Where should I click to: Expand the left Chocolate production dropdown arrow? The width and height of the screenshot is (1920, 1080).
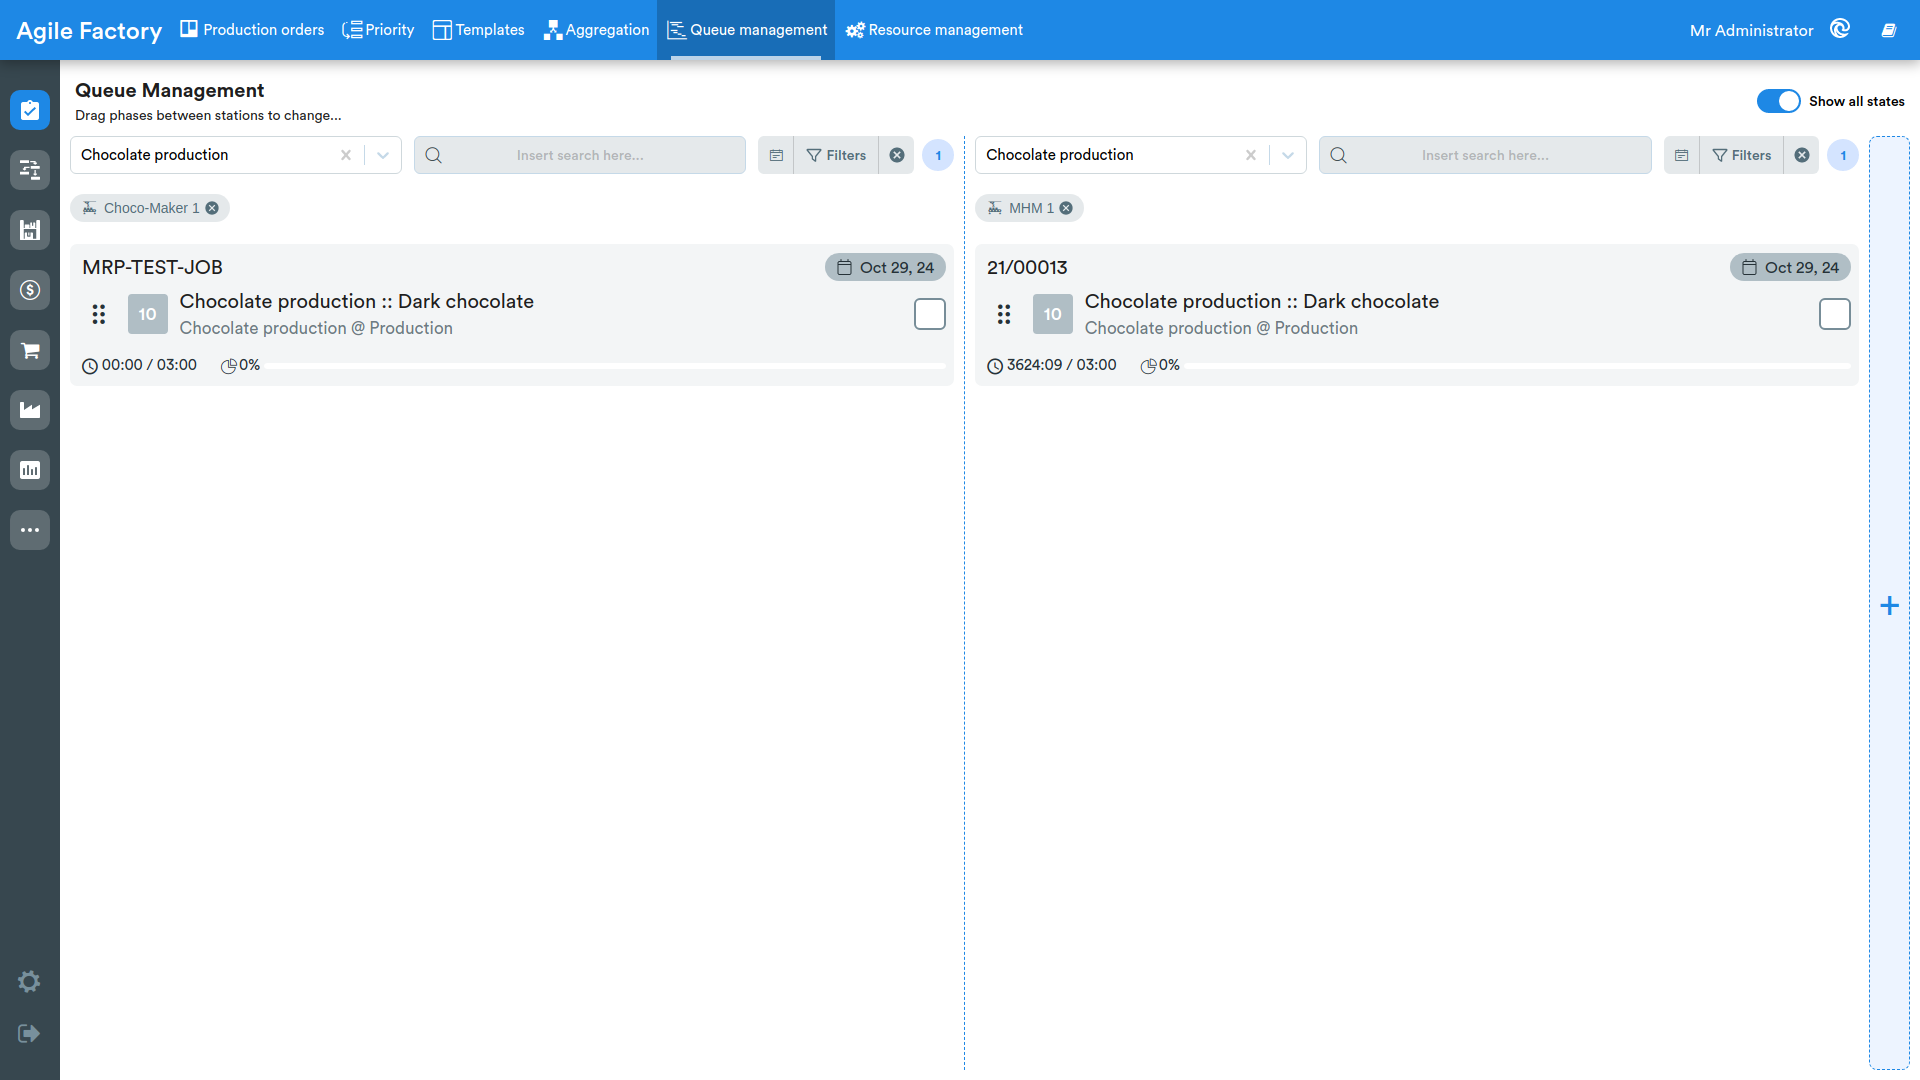click(383, 155)
